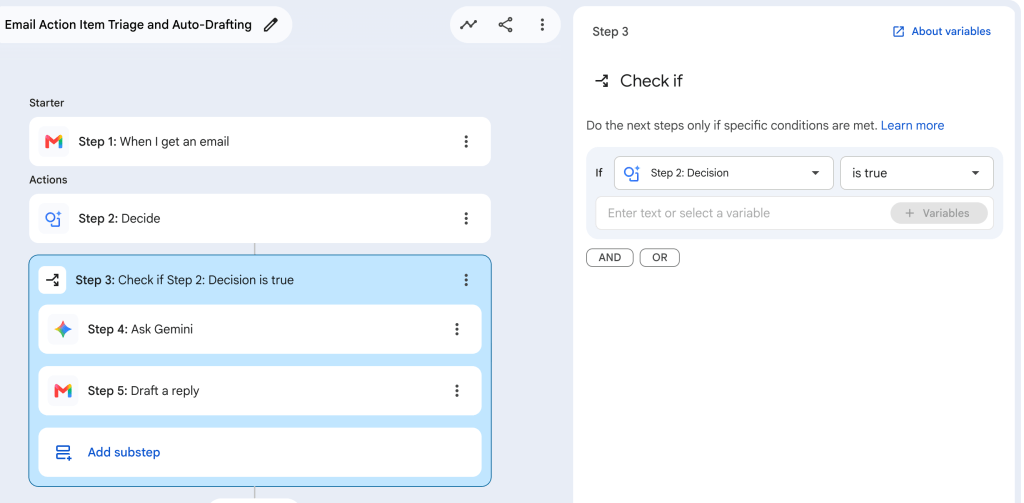The image size is (1024, 503).
Task: Open Step 5 three-dot options menu
Action: (x=457, y=391)
